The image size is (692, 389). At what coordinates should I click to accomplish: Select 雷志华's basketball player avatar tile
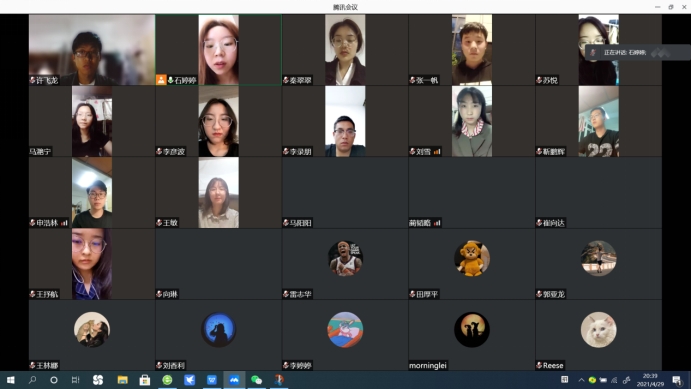click(x=345, y=264)
